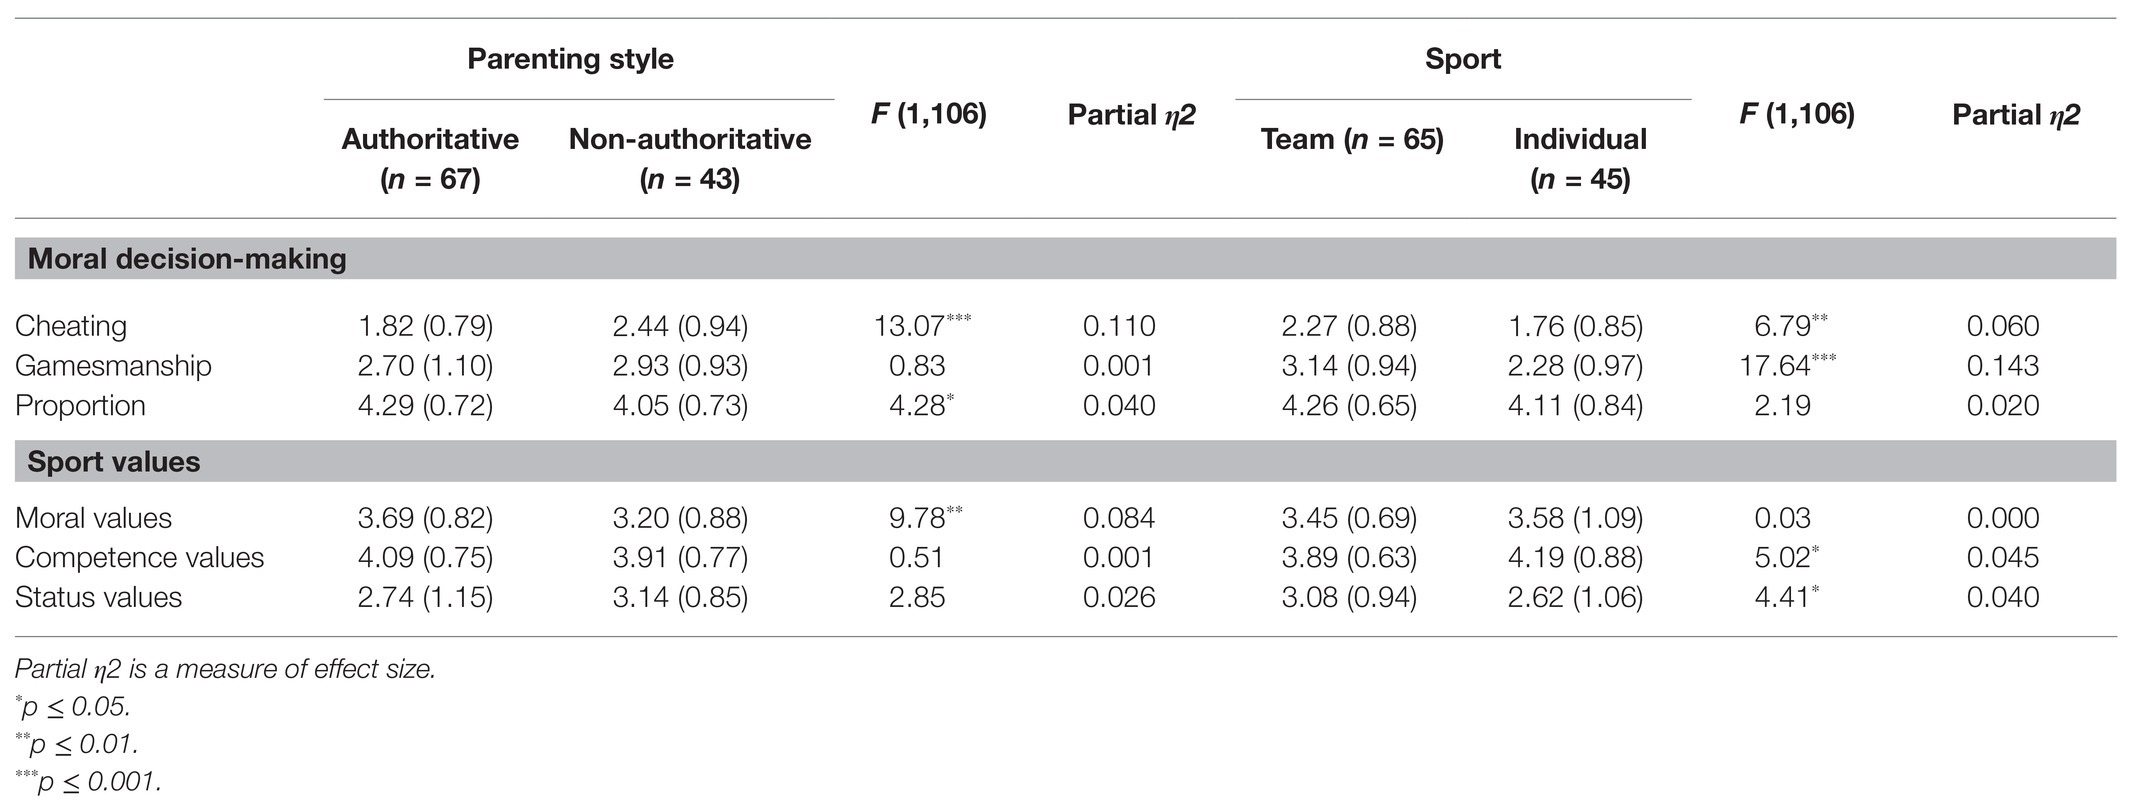The height and width of the screenshot is (811, 2142).
Task: Select the Team (n = 65) column header
Action: point(1352,139)
